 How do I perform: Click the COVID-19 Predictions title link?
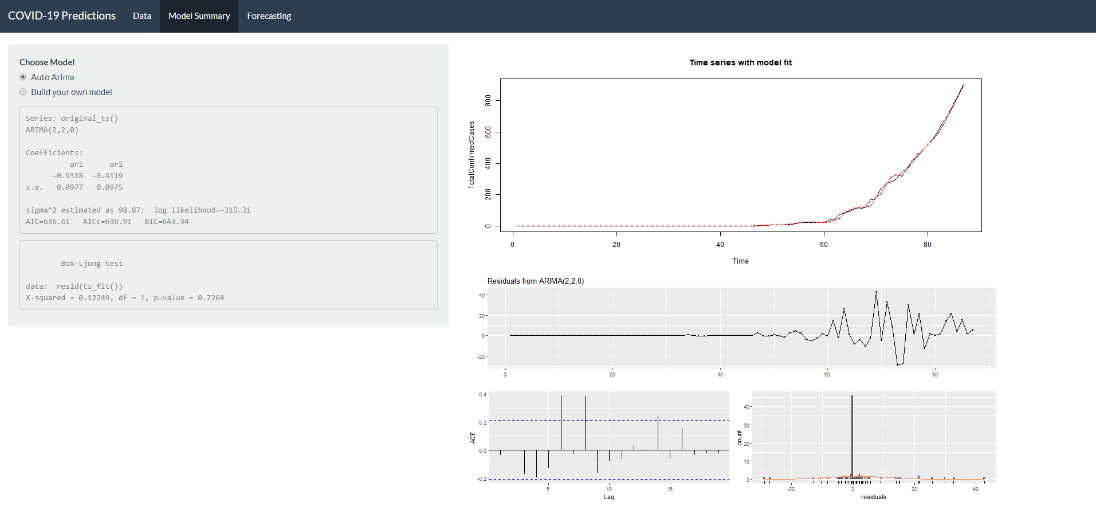coord(62,16)
